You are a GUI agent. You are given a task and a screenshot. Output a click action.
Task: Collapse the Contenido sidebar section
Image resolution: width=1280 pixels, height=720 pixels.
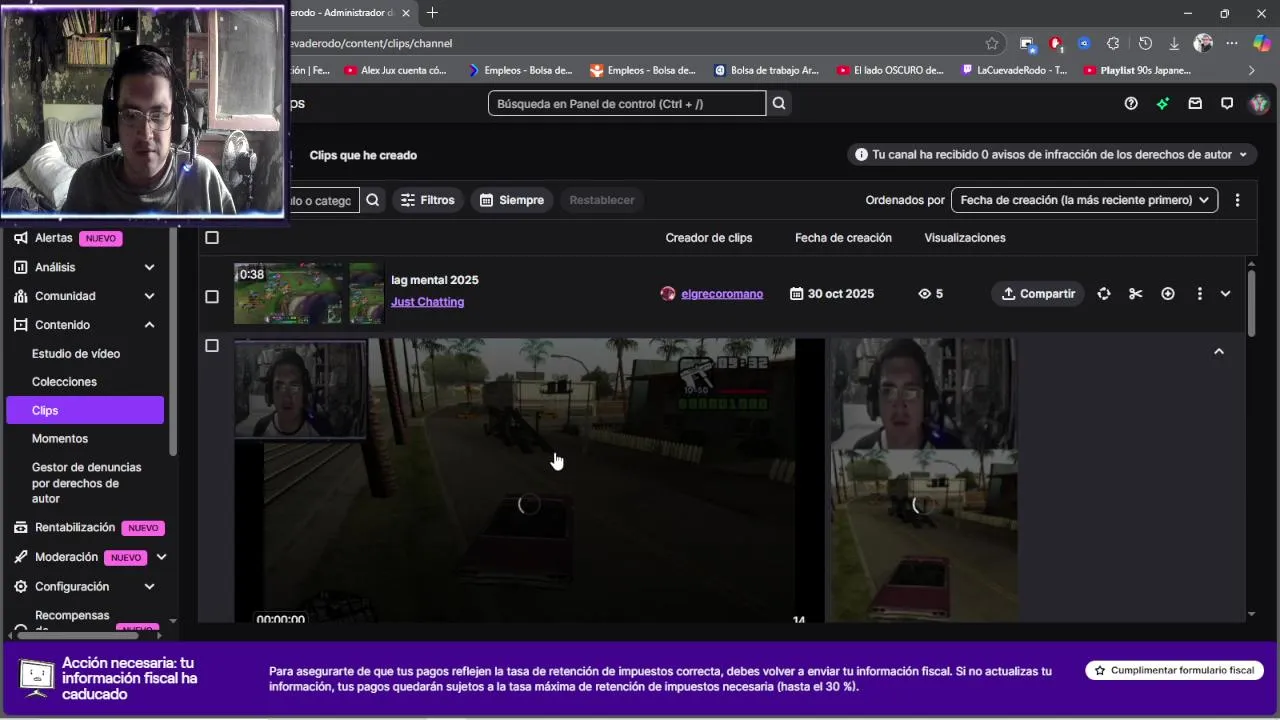(149, 325)
